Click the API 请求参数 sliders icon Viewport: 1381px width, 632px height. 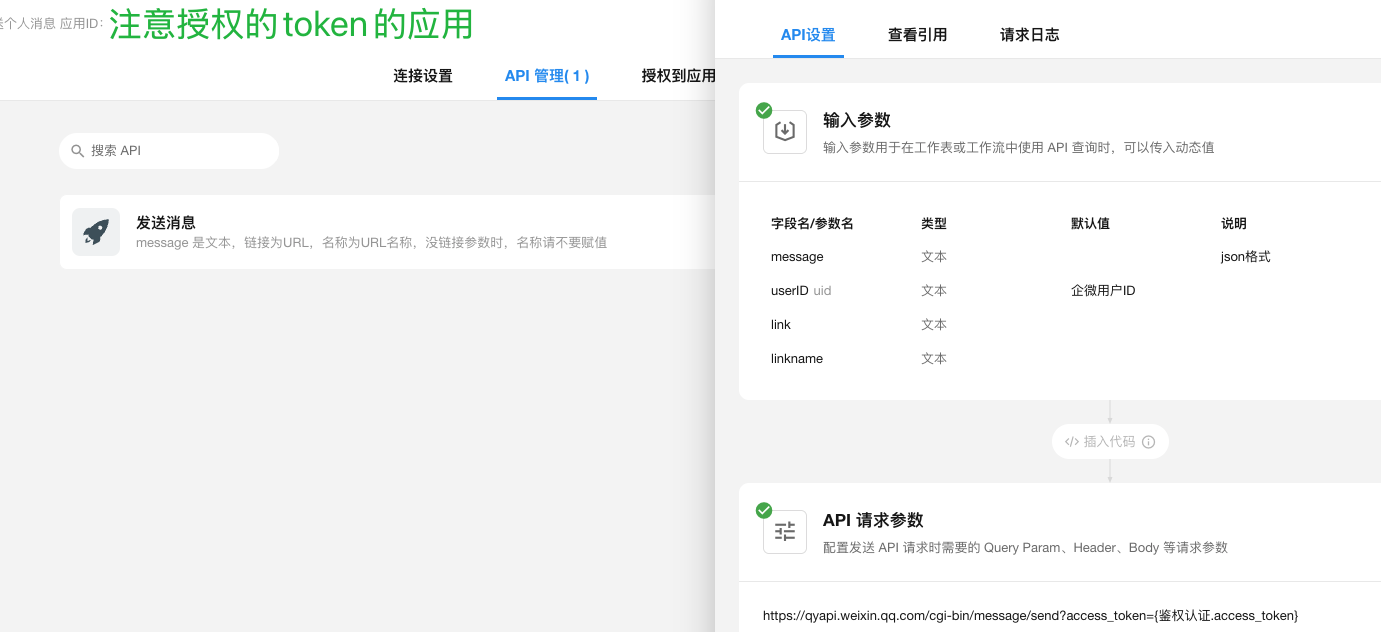(x=785, y=532)
